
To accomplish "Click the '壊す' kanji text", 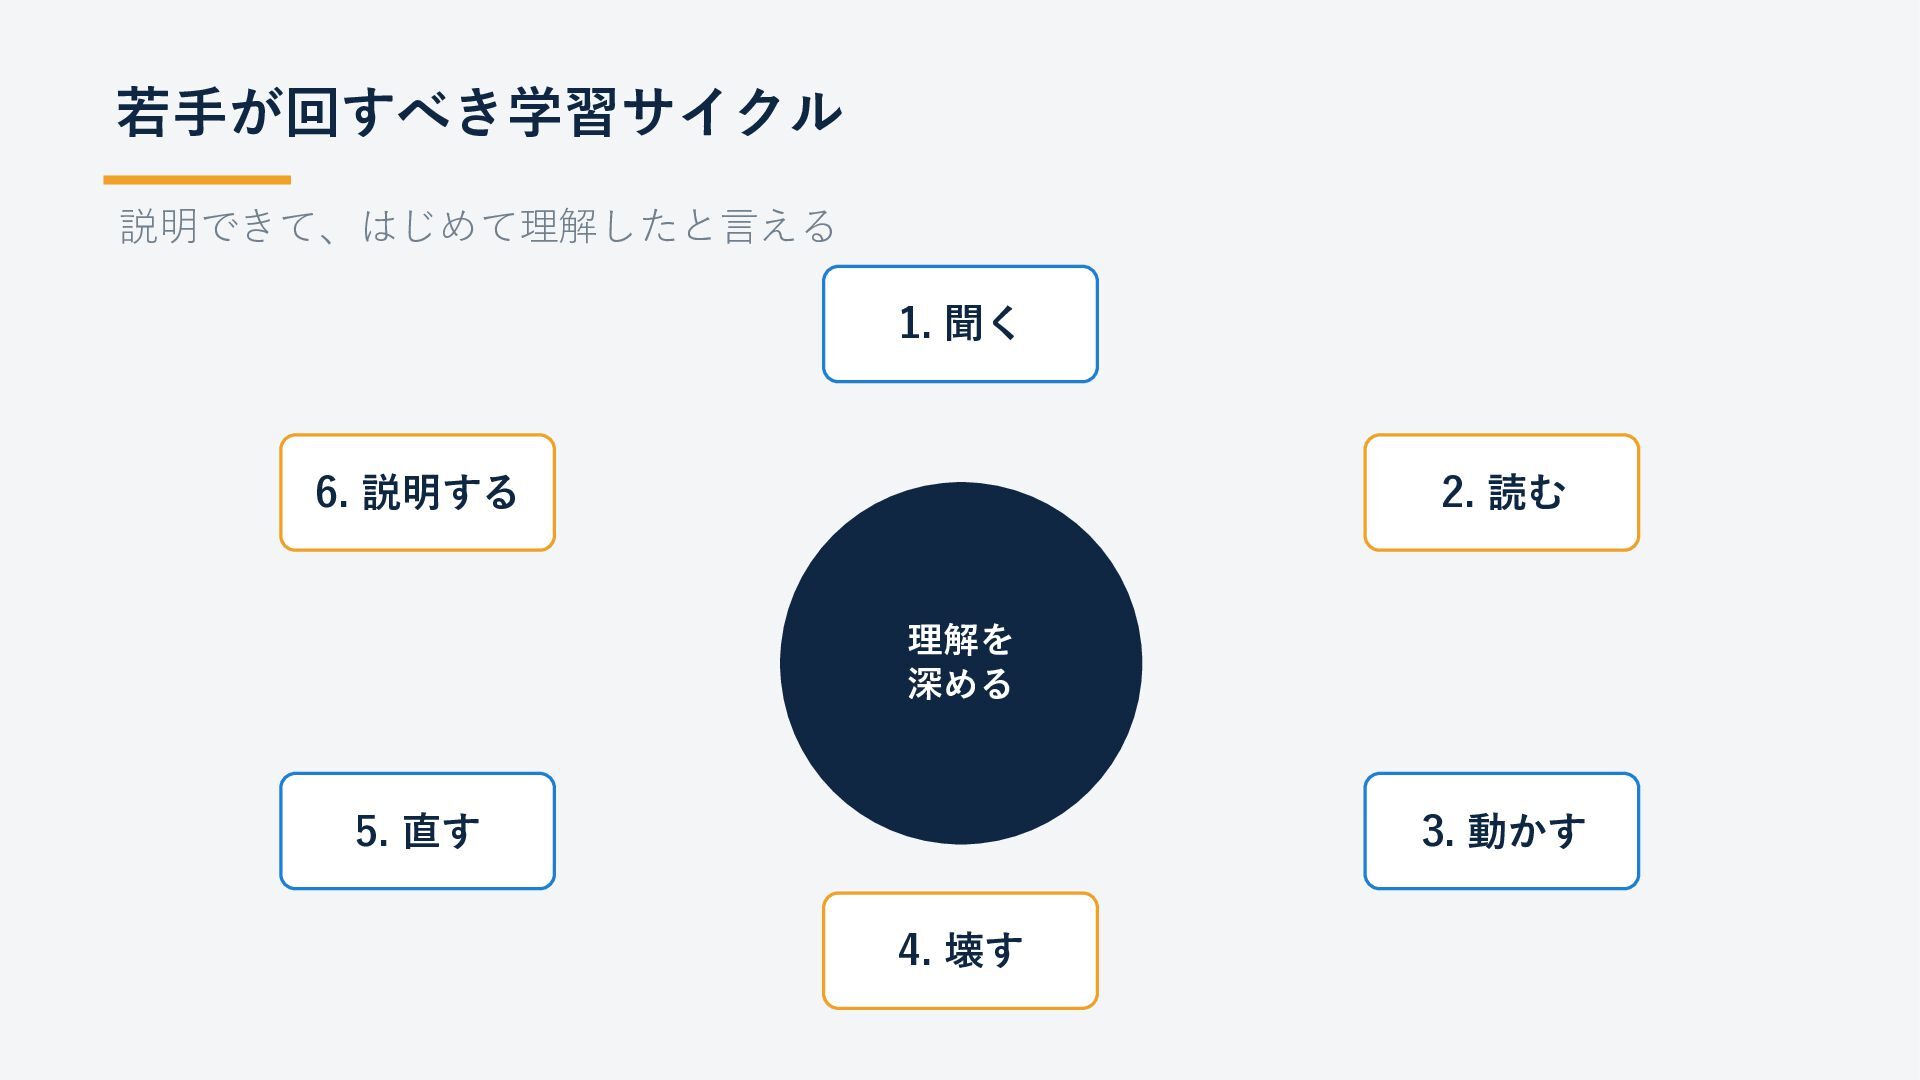I will [x=984, y=951].
